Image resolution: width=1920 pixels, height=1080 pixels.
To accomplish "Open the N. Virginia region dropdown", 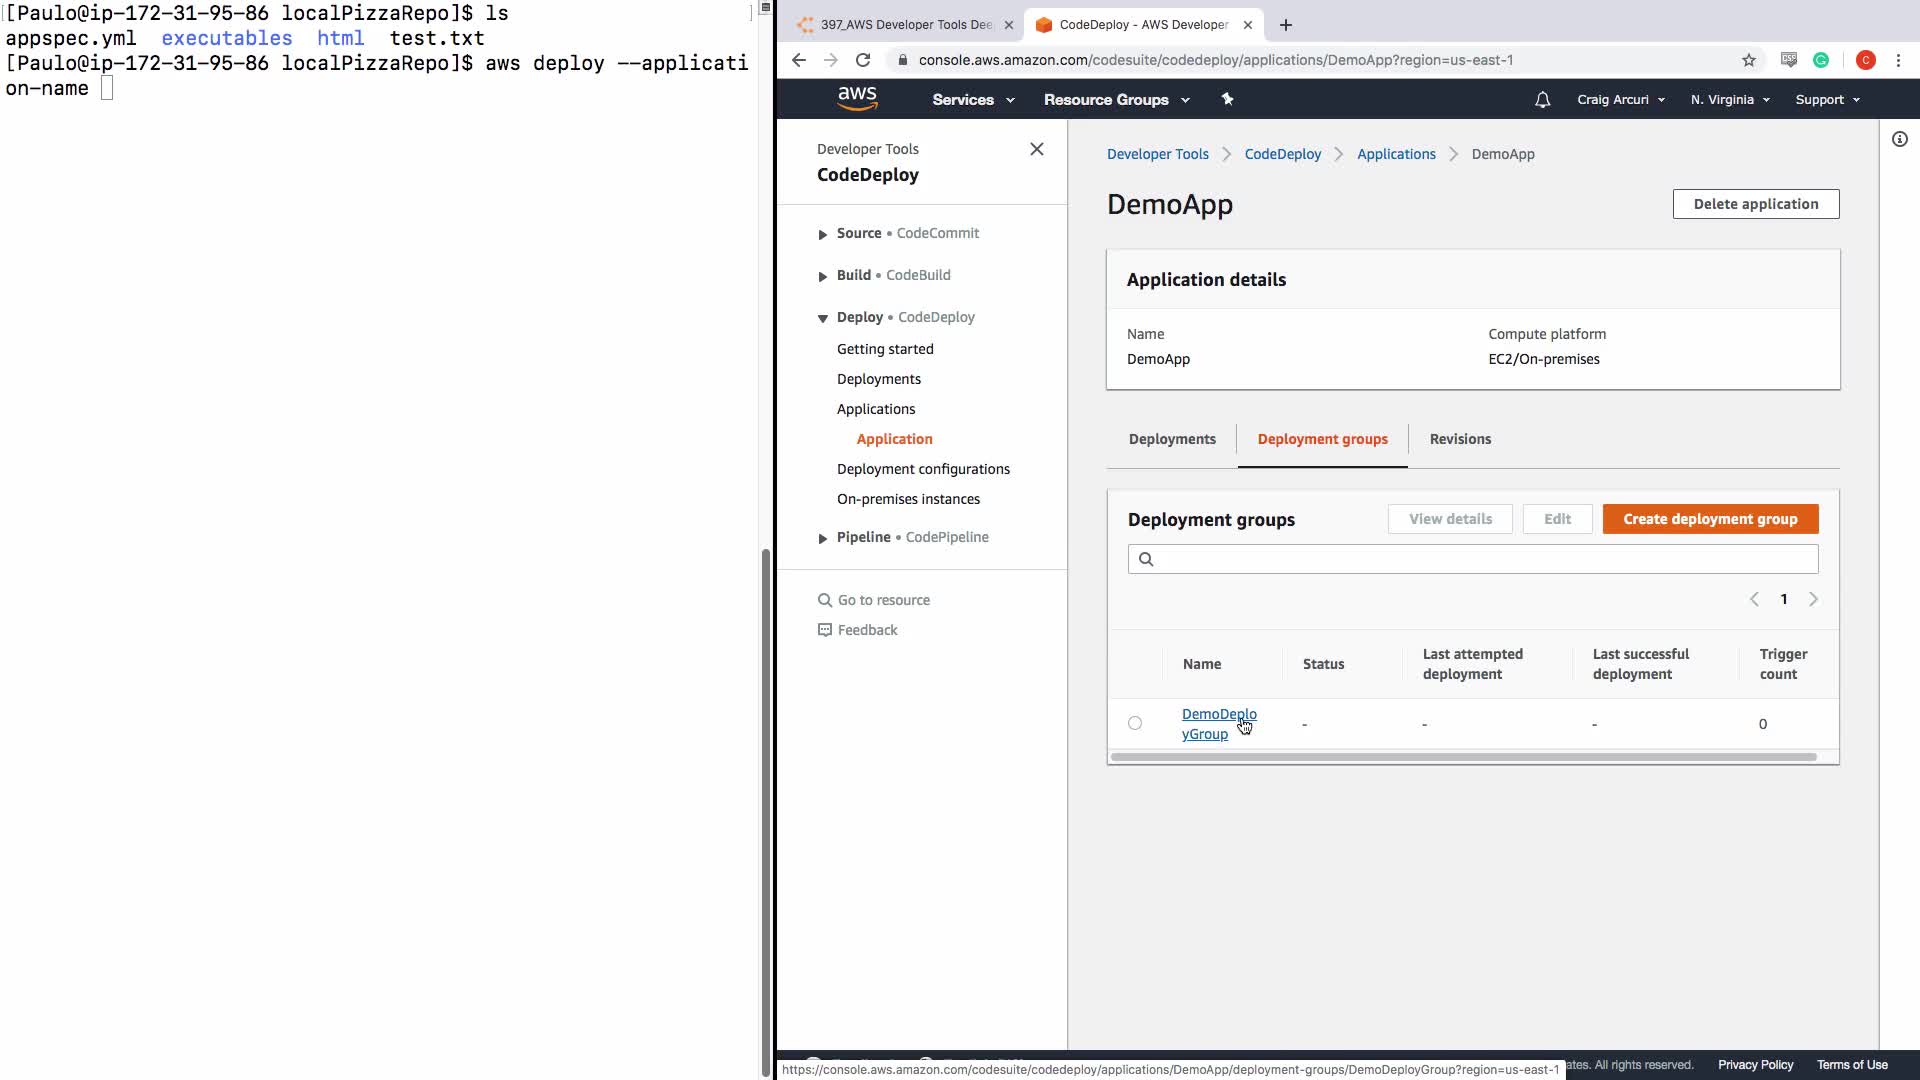I will pos(1730,100).
